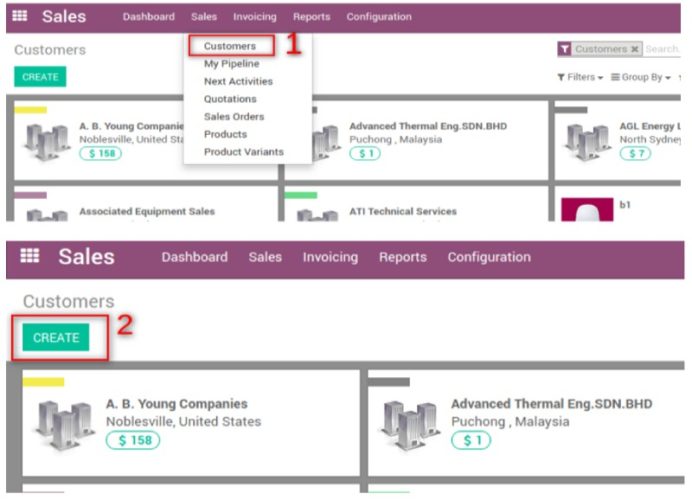Choose Quotations in the Sales dropdown menu
This screenshot has width=692, height=500.
(x=230, y=99)
